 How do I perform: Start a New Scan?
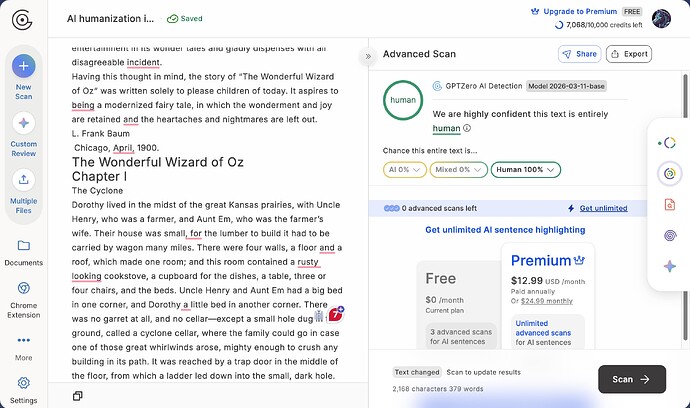point(24,76)
